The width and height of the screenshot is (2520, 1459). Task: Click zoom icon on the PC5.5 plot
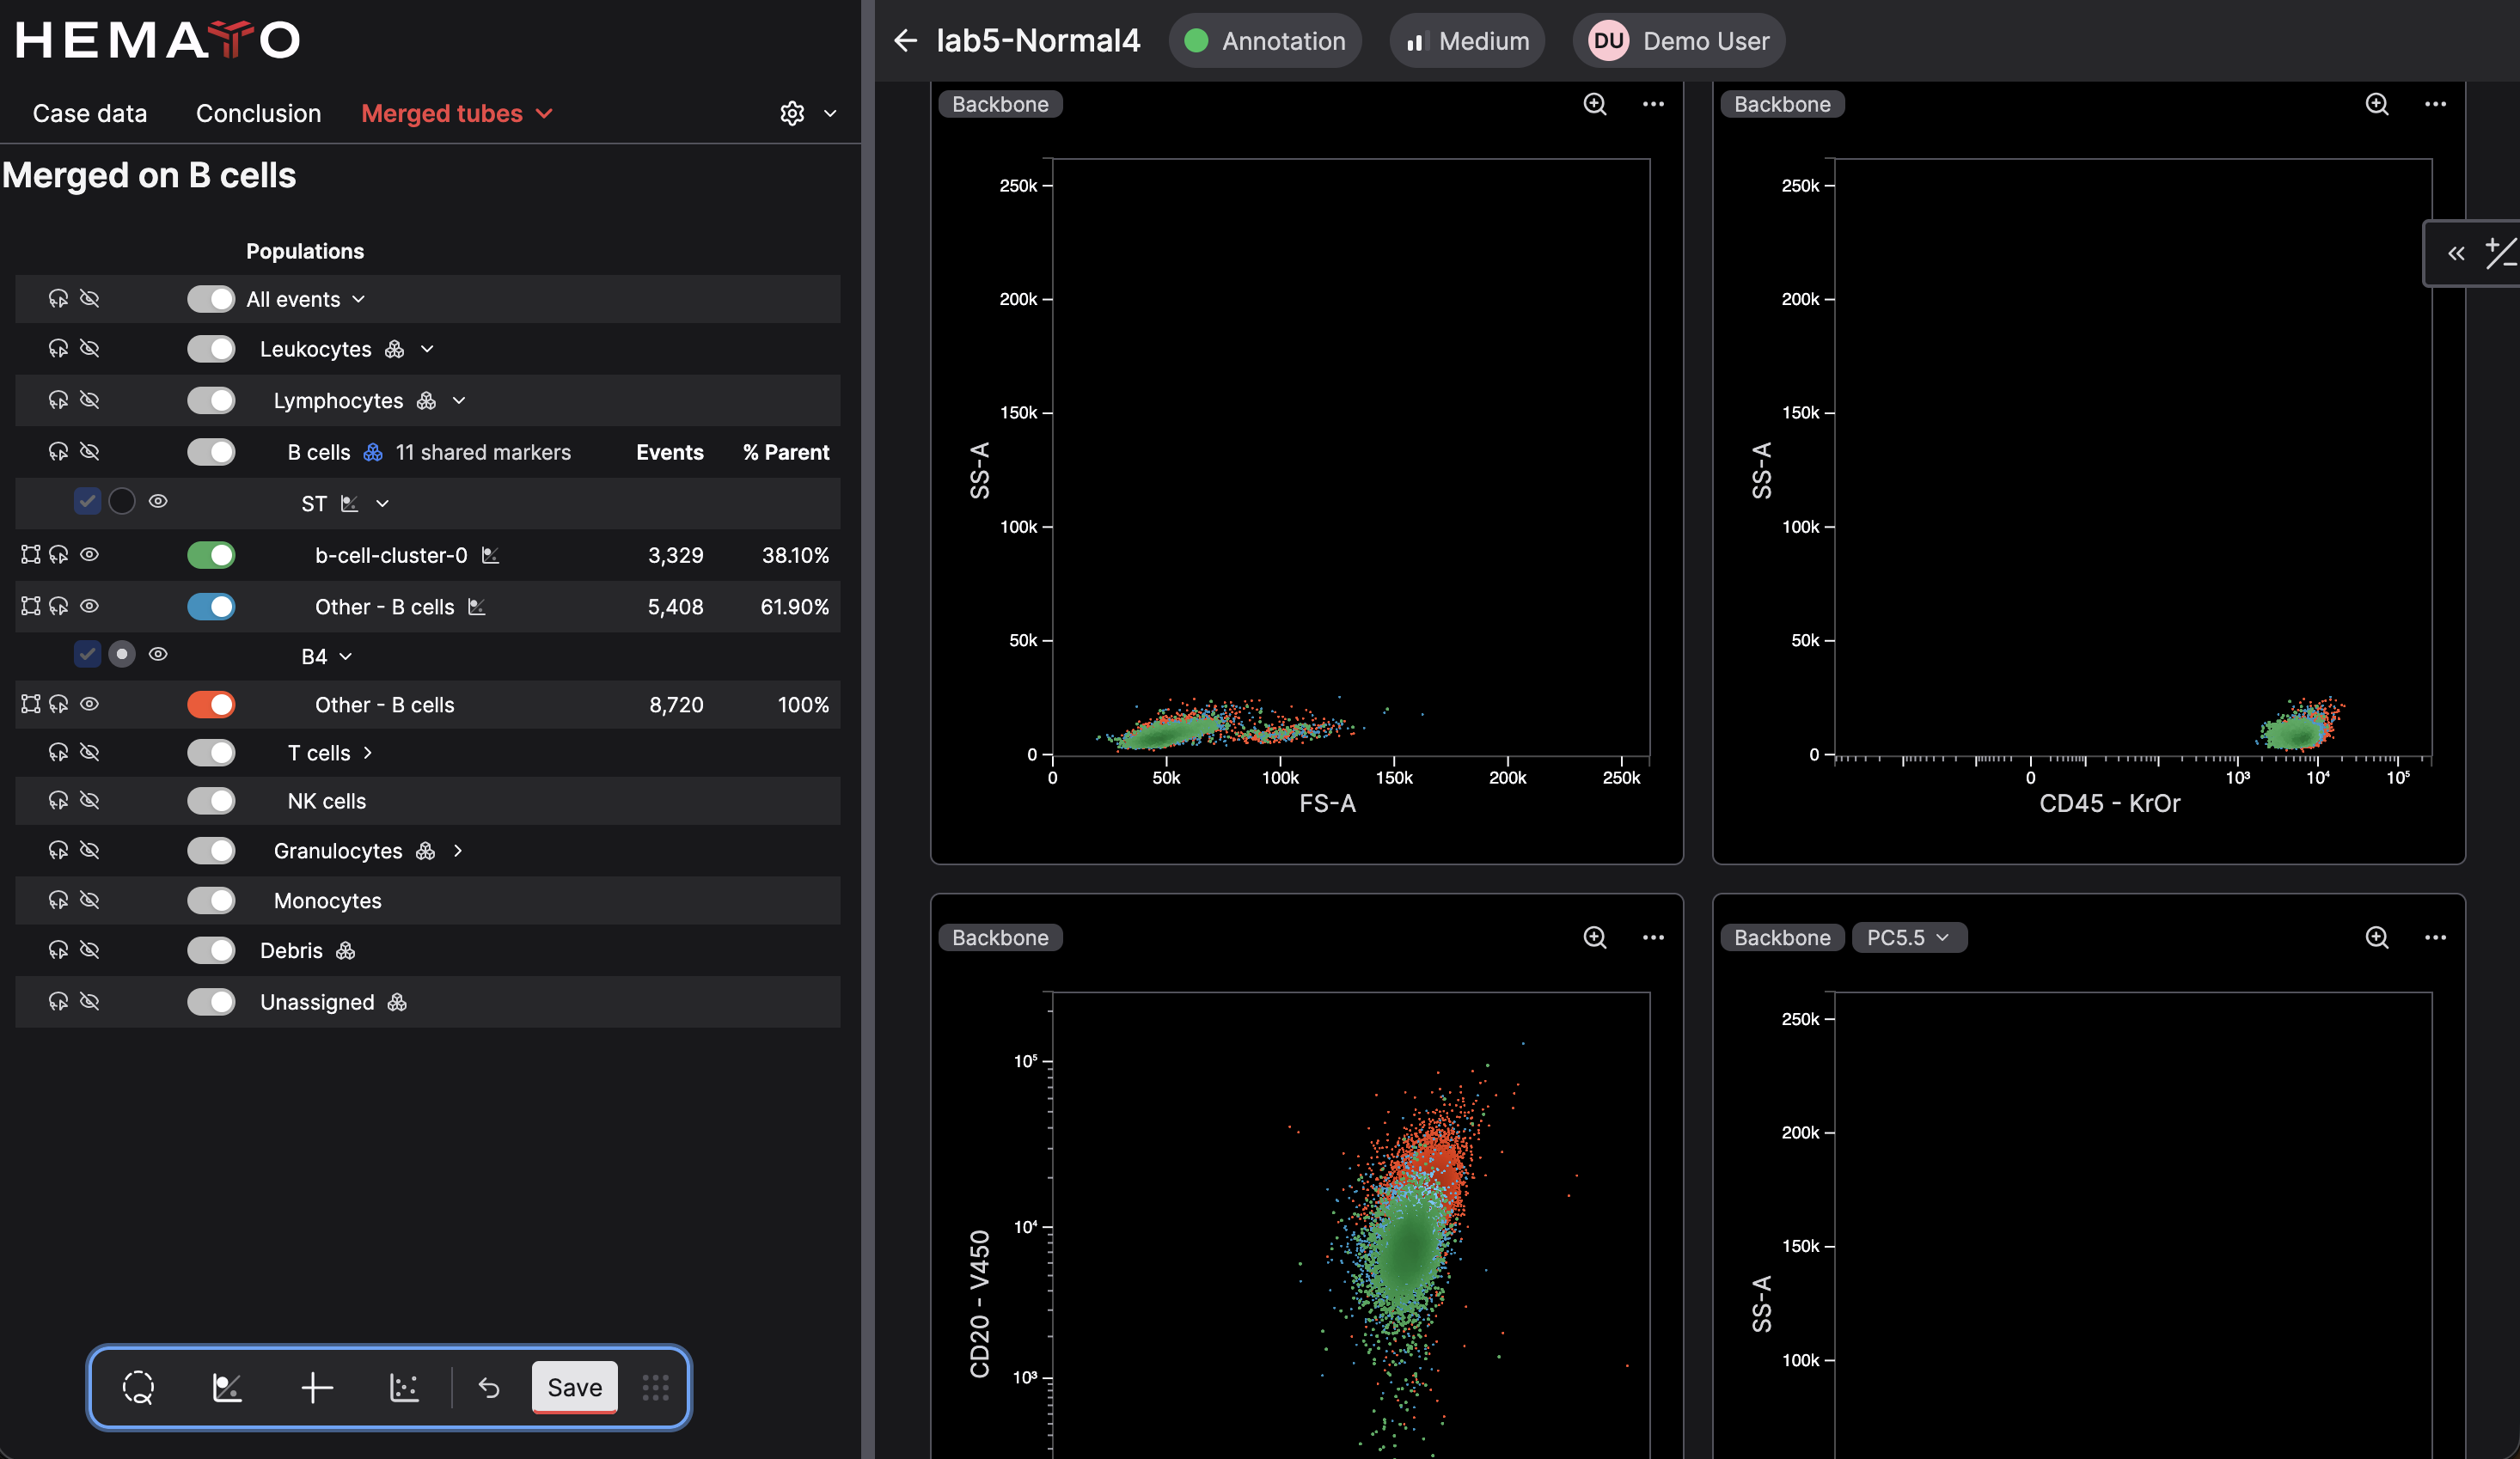point(2377,937)
